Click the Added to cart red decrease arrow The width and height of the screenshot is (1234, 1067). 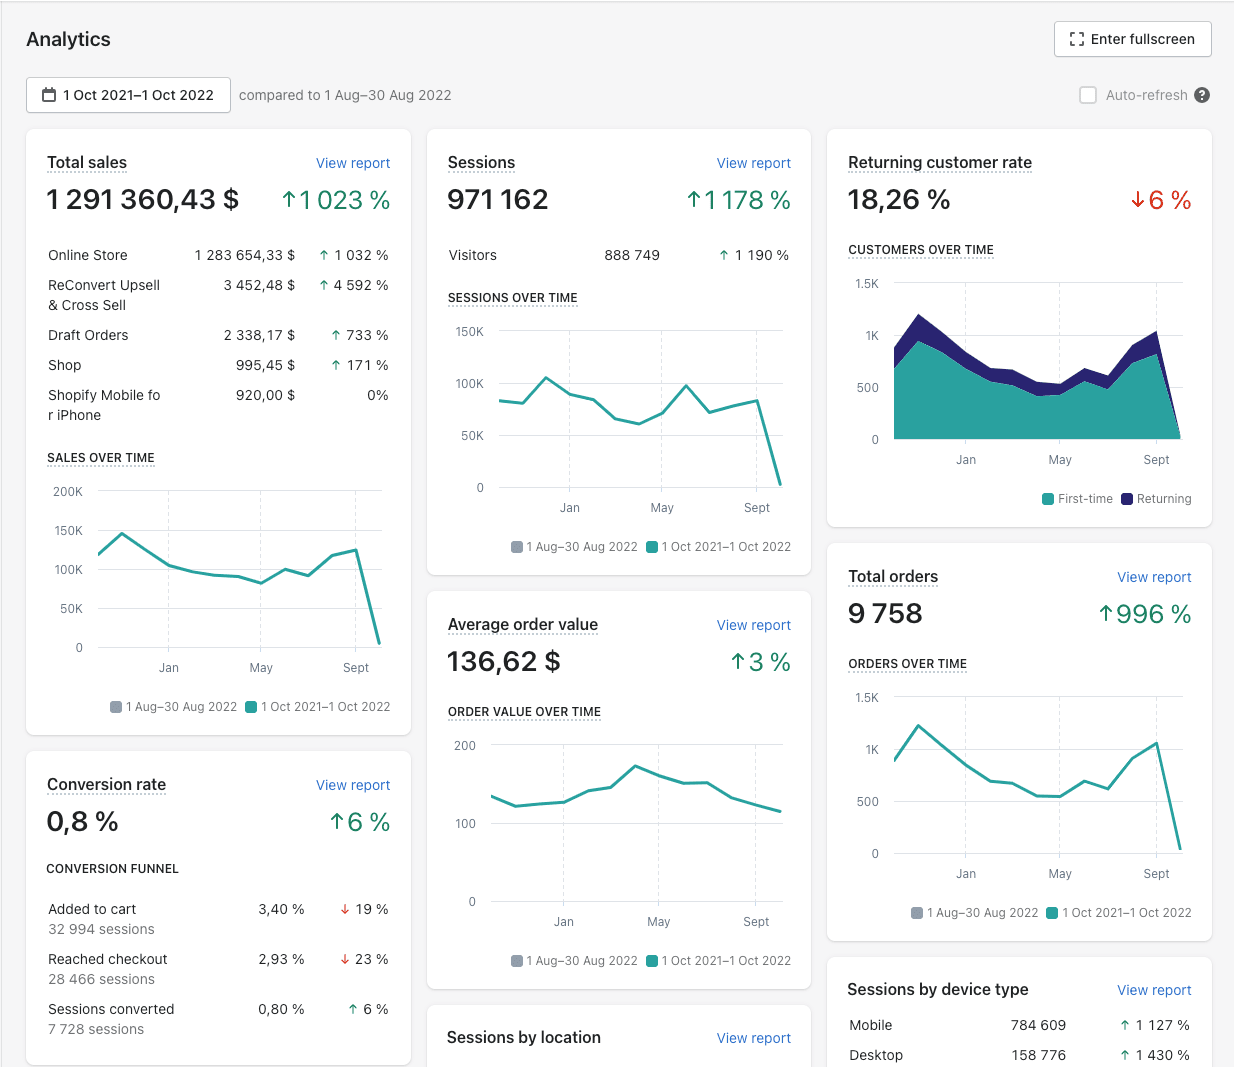(x=345, y=909)
